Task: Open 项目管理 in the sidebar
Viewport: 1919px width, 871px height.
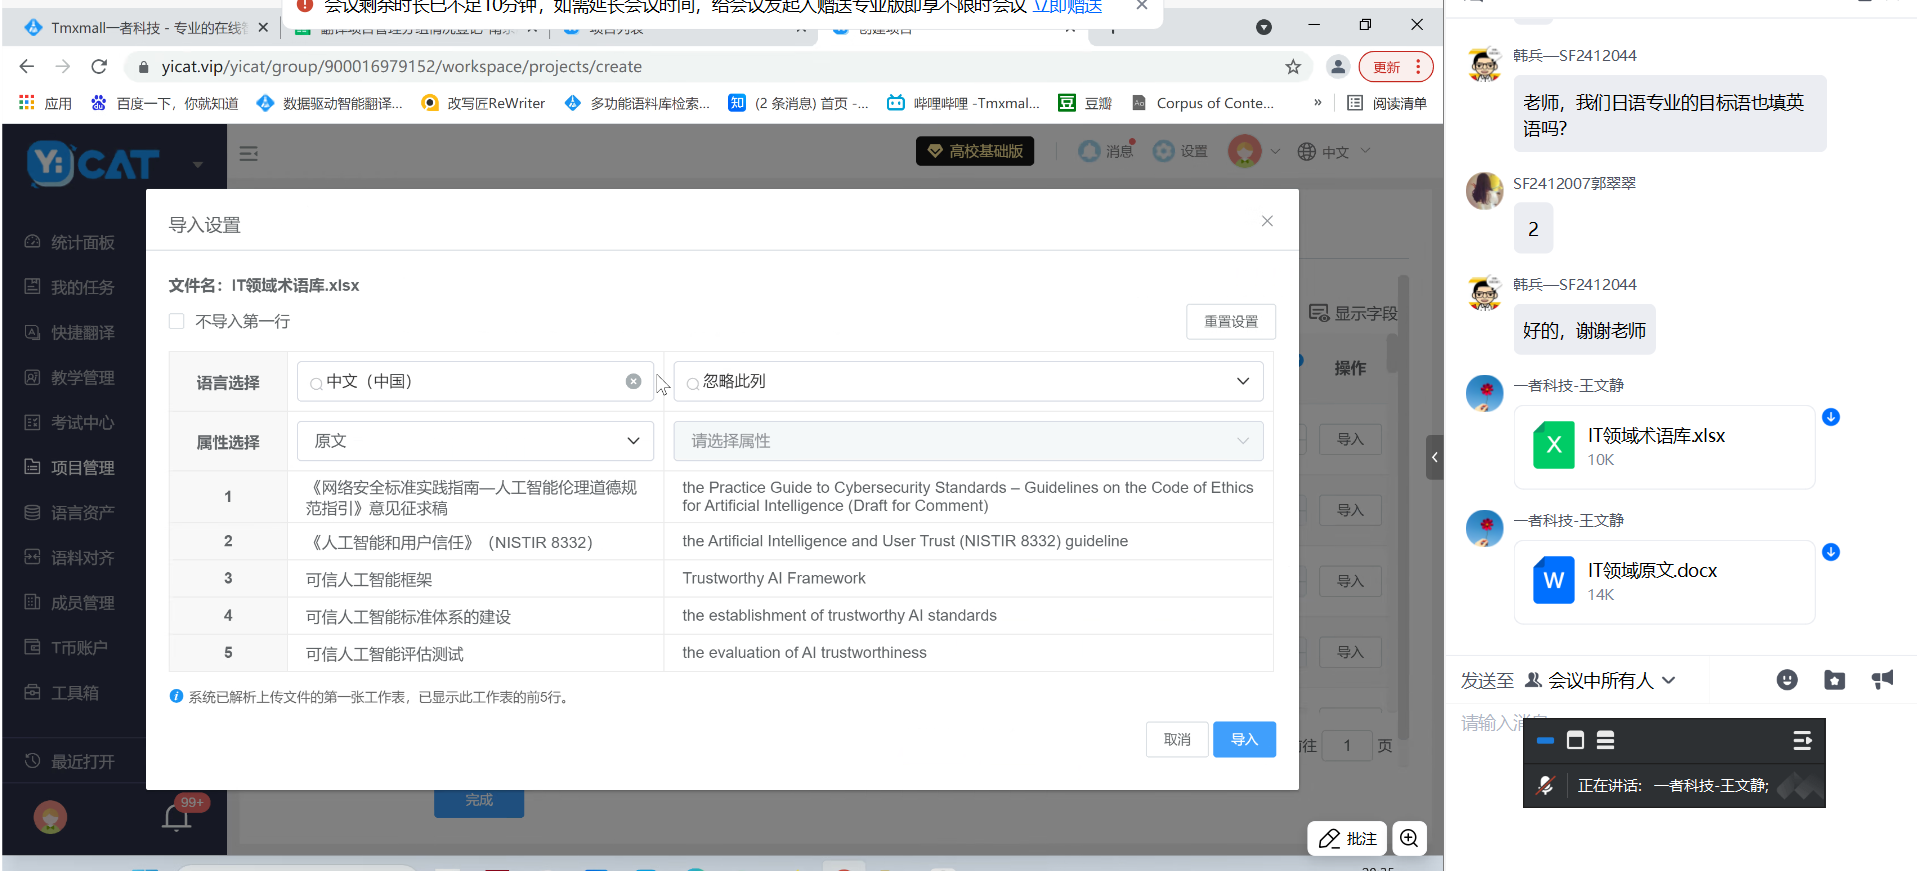Action: [x=82, y=467]
